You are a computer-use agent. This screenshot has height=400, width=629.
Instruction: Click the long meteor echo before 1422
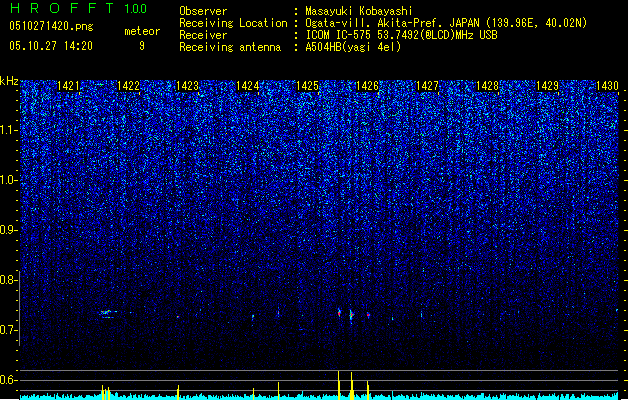pyautogui.click(x=108, y=314)
